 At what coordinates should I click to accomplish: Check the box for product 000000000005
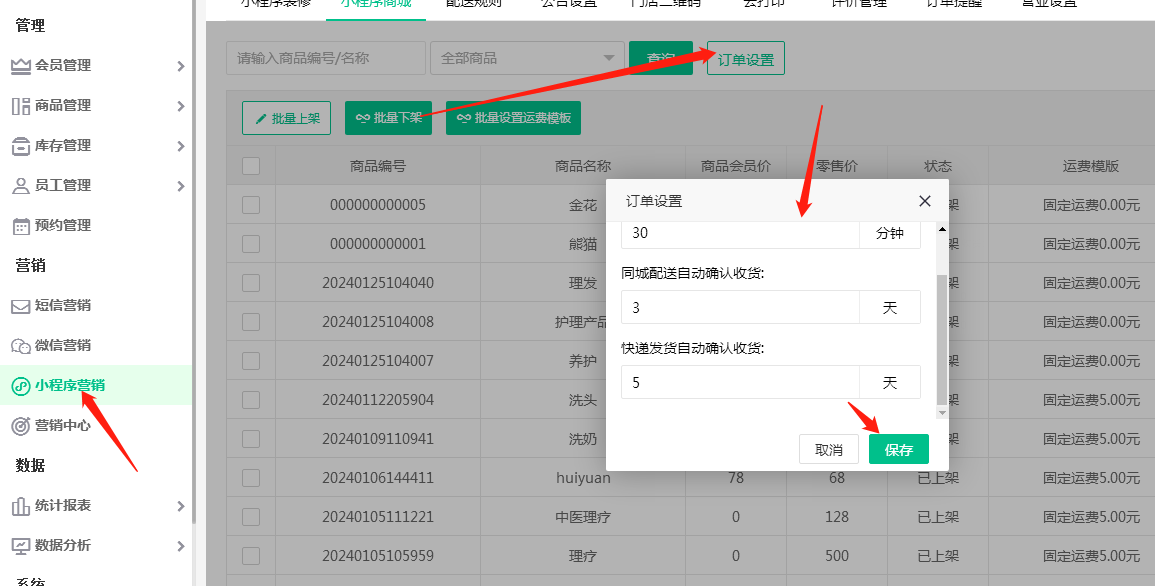pyautogui.click(x=251, y=205)
